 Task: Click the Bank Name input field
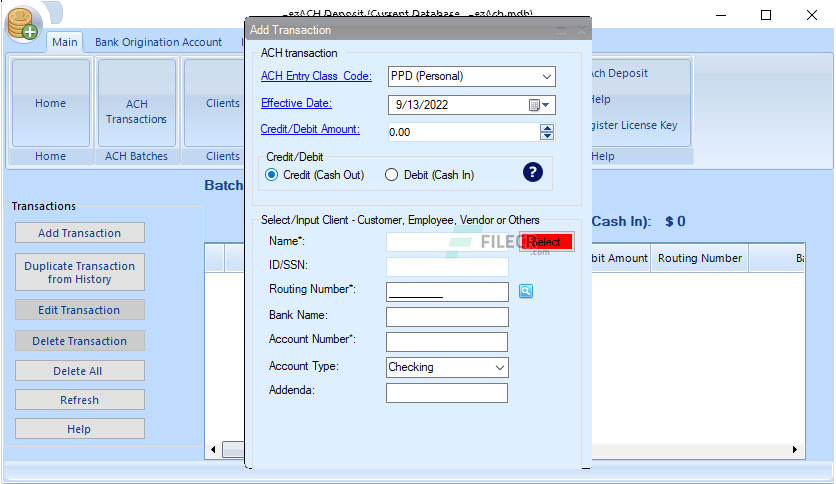click(x=447, y=317)
